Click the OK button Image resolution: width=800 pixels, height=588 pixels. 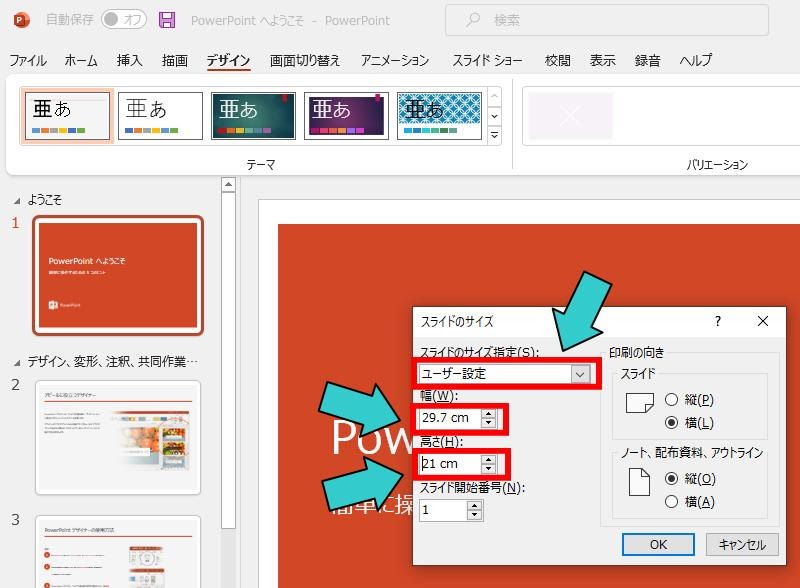click(657, 545)
